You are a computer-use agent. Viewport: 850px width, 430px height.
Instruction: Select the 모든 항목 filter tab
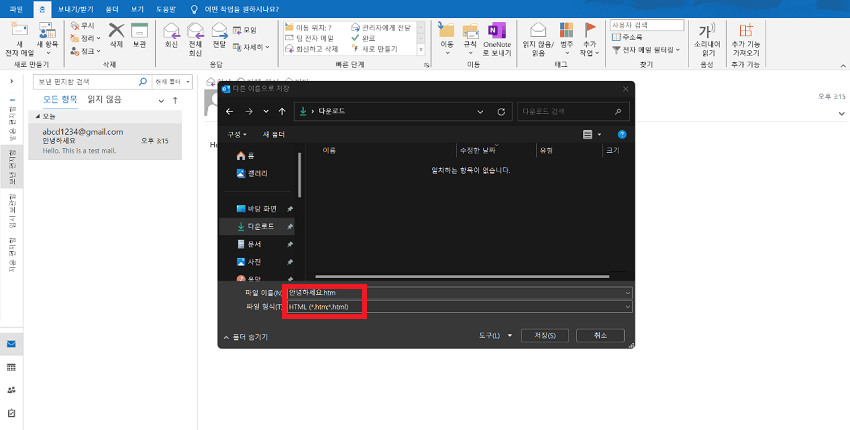(x=60, y=99)
